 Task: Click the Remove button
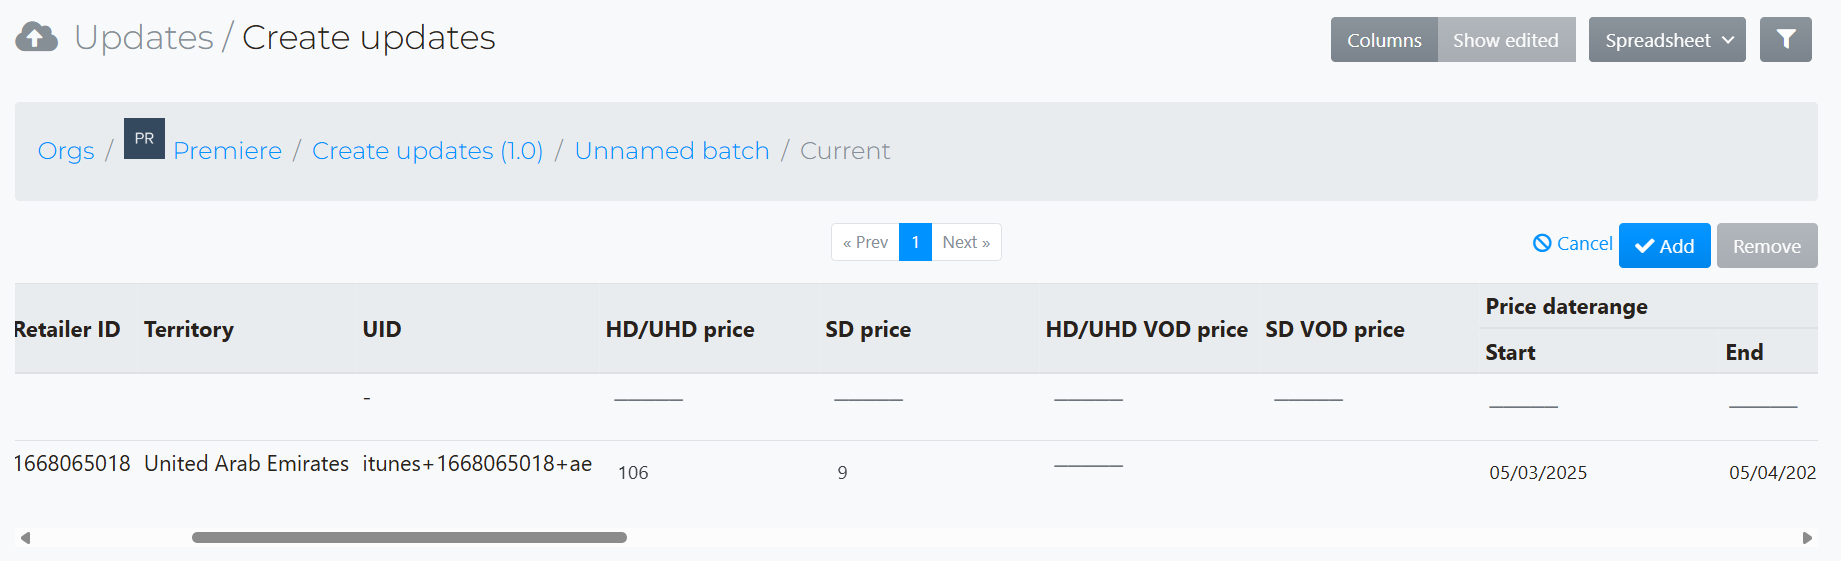[x=1767, y=246]
